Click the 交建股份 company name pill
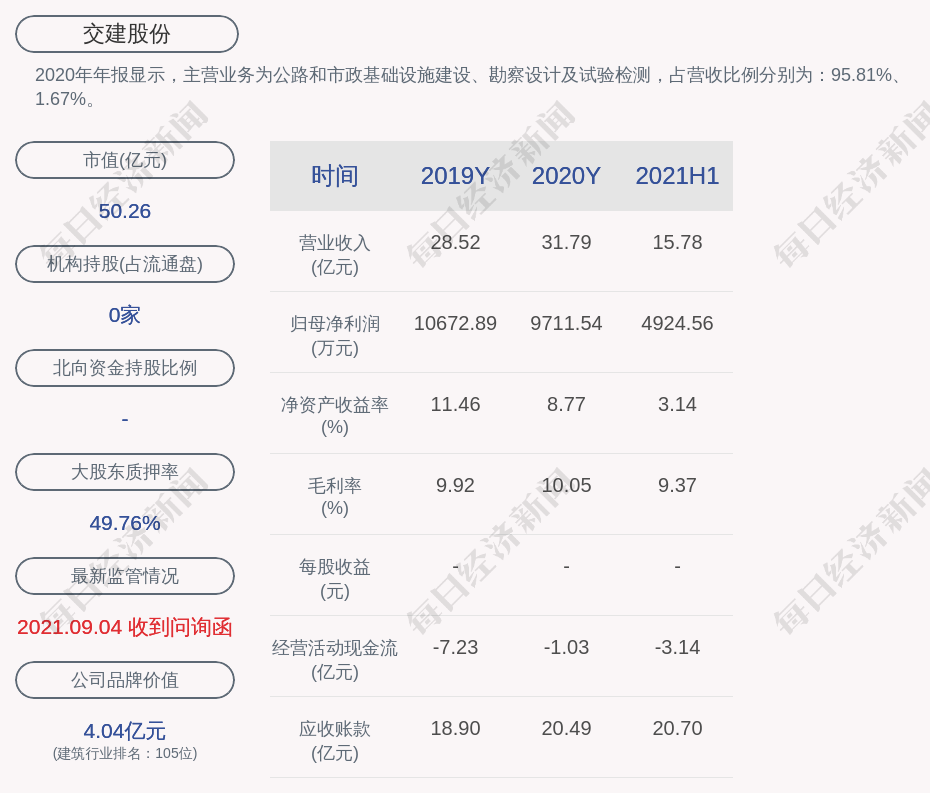This screenshot has height=793, width=930. (x=127, y=34)
